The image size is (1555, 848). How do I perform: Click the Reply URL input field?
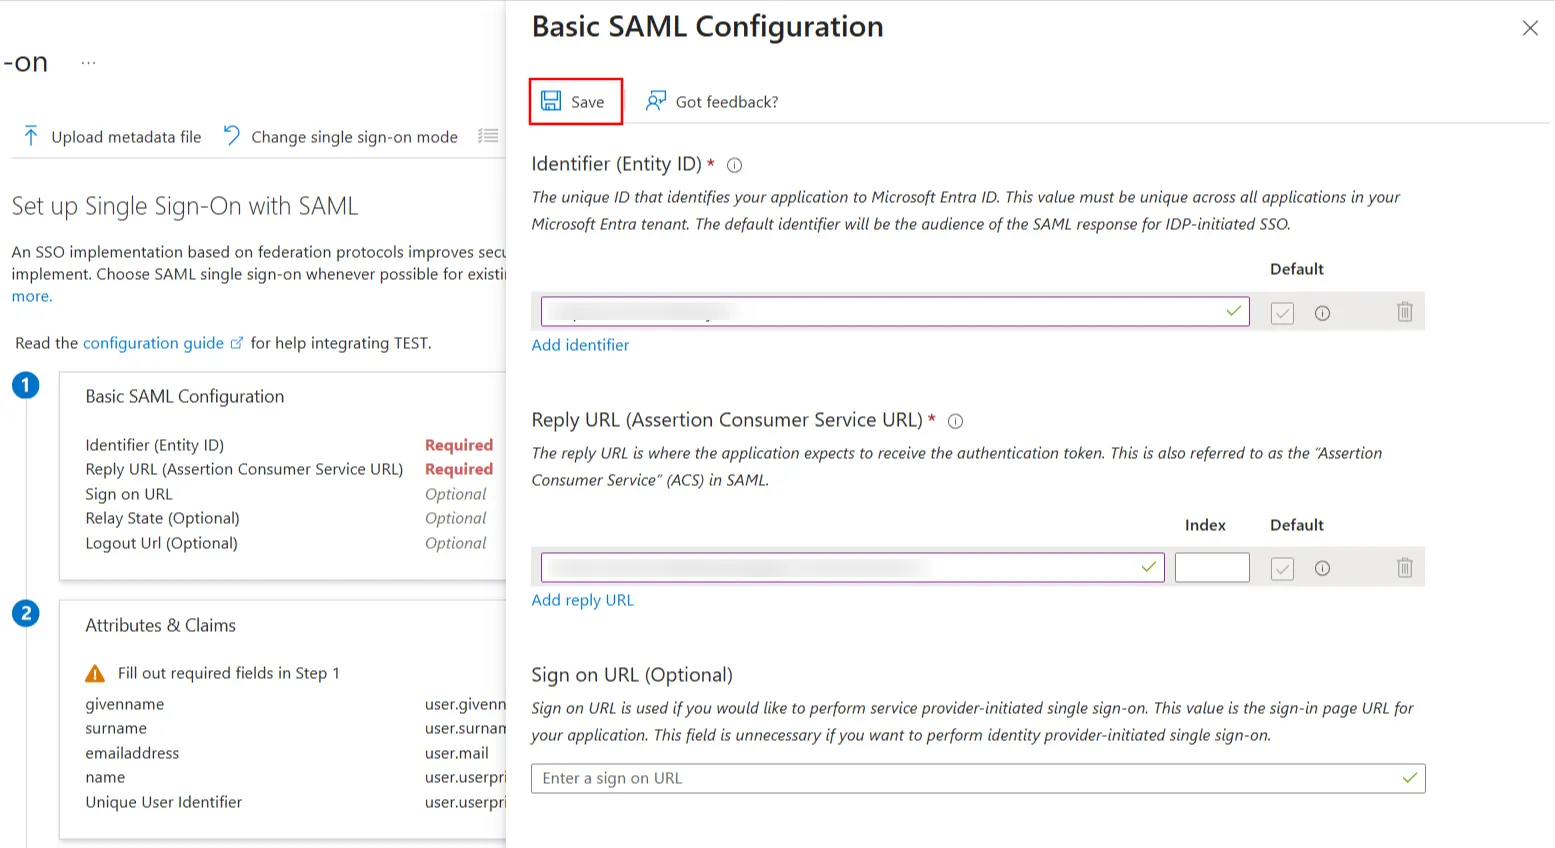852,568
